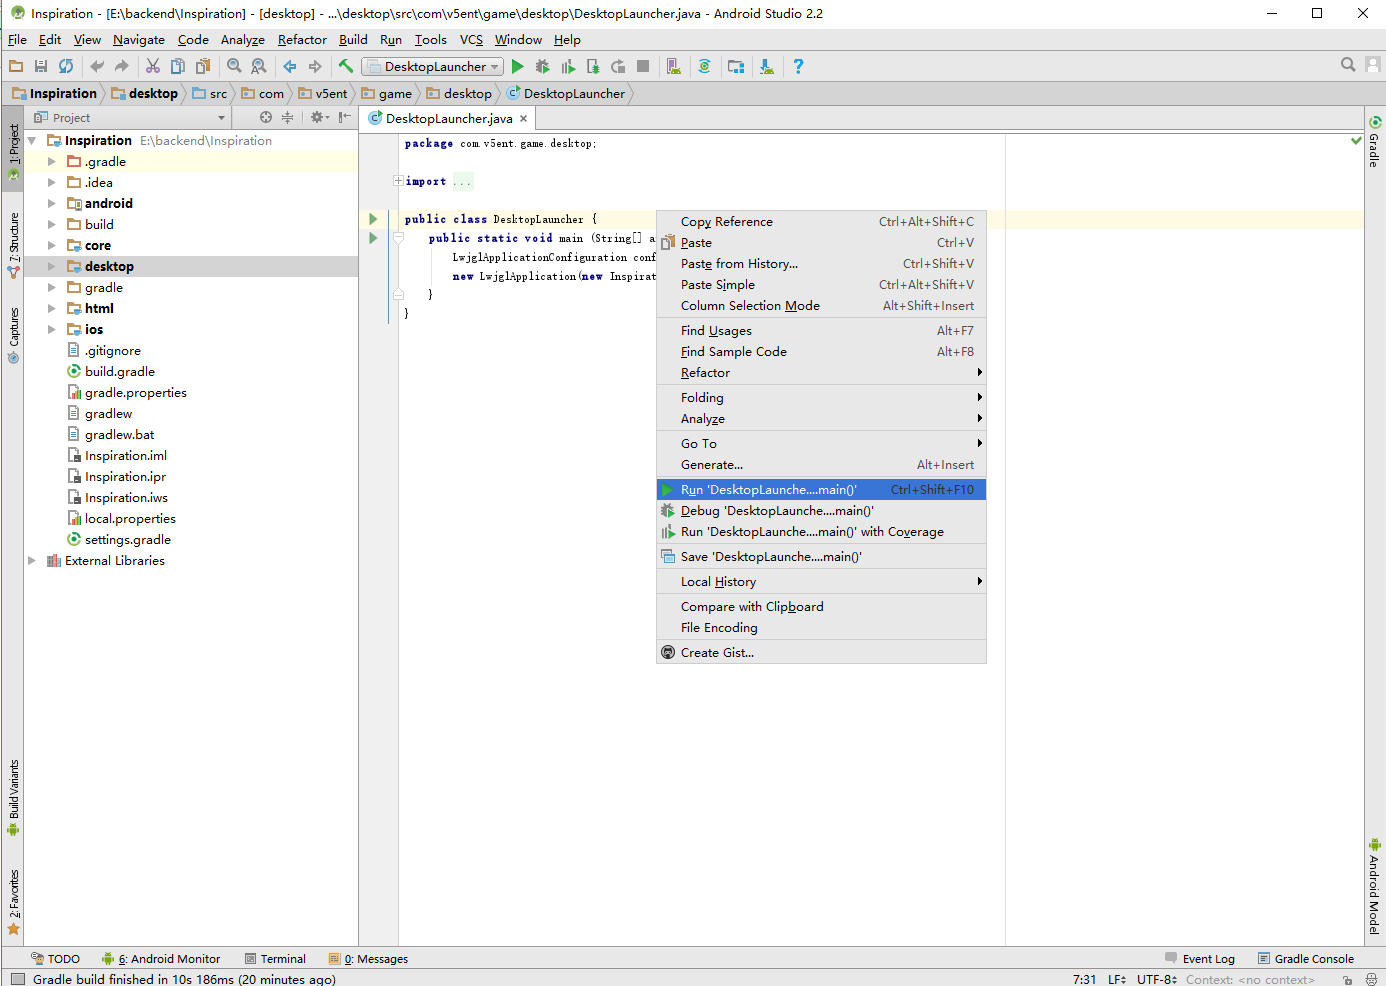The width and height of the screenshot is (1386, 986).
Task: Open the Gradle Console tool window
Action: click(x=1306, y=958)
